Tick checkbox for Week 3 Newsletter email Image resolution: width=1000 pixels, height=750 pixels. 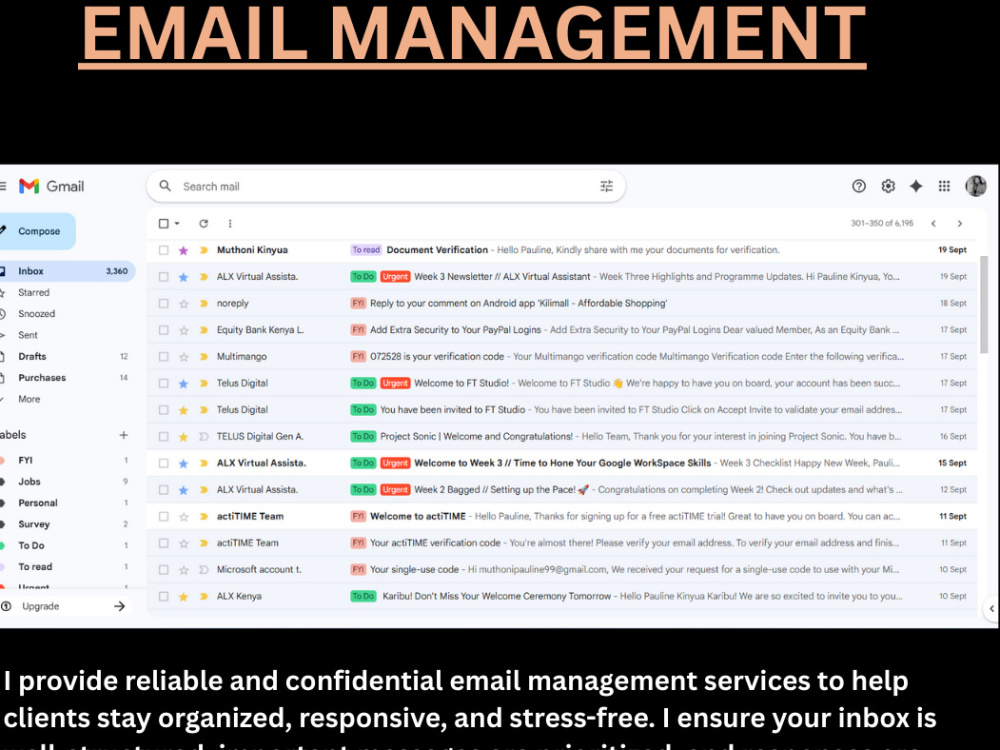click(x=164, y=277)
